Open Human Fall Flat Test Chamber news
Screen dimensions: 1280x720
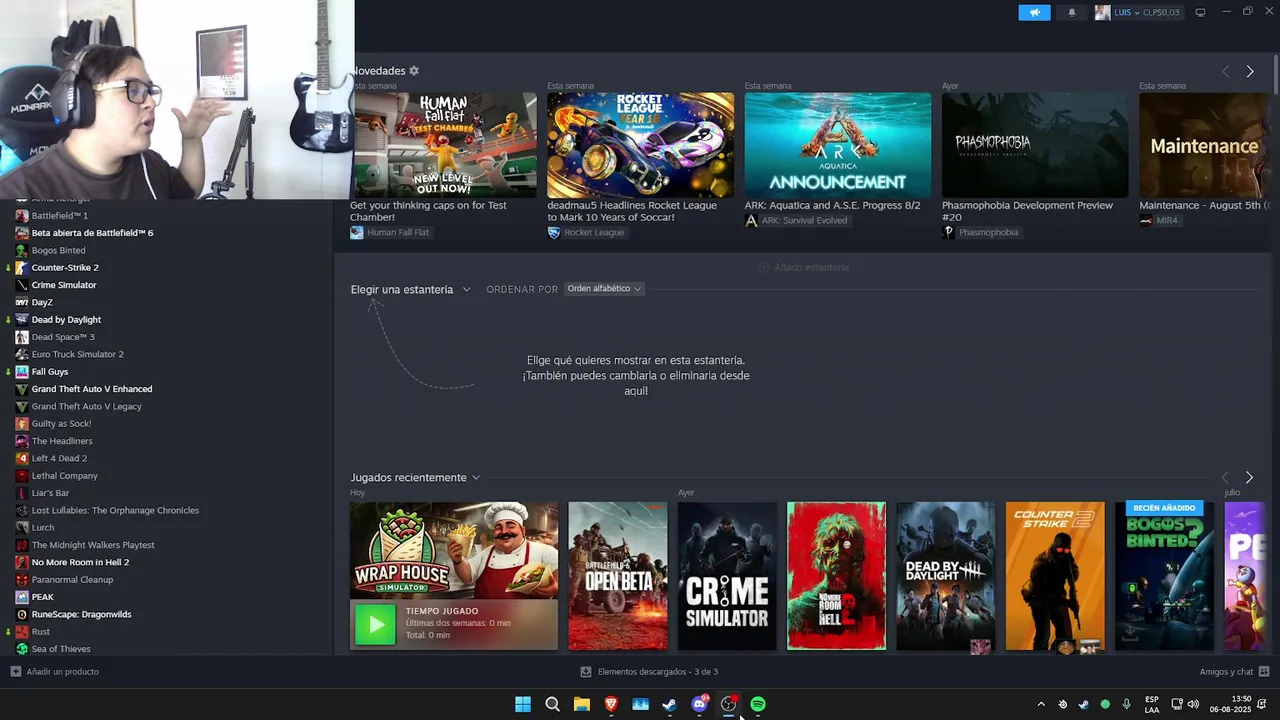(x=443, y=145)
